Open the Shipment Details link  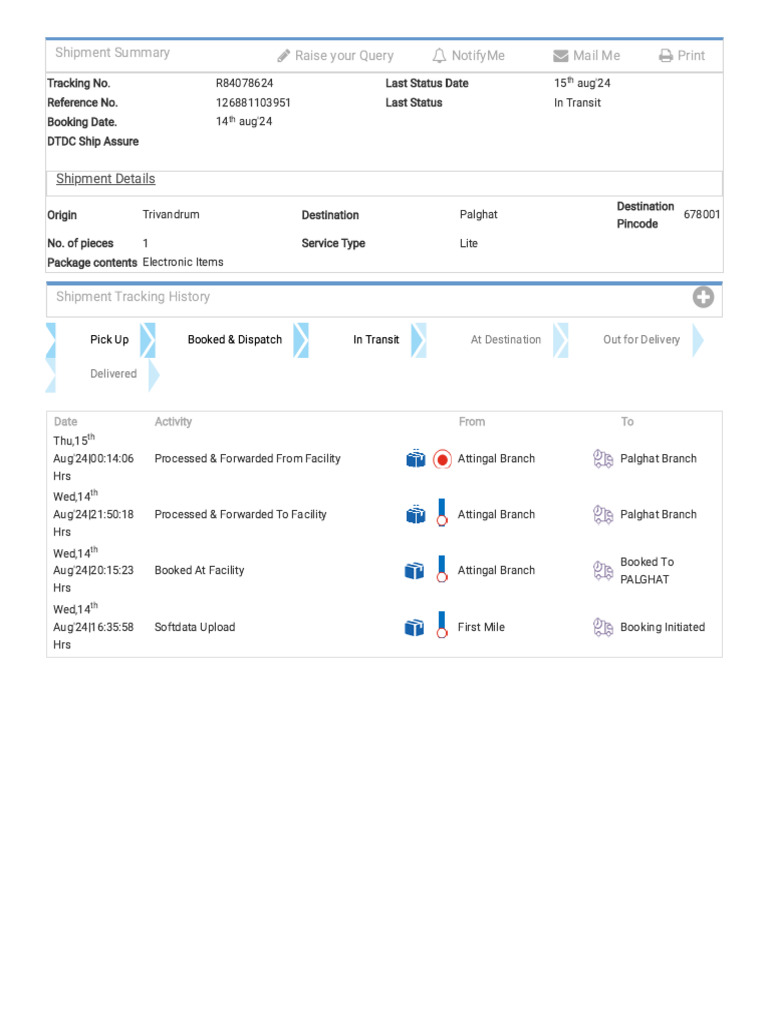pos(105,179)
